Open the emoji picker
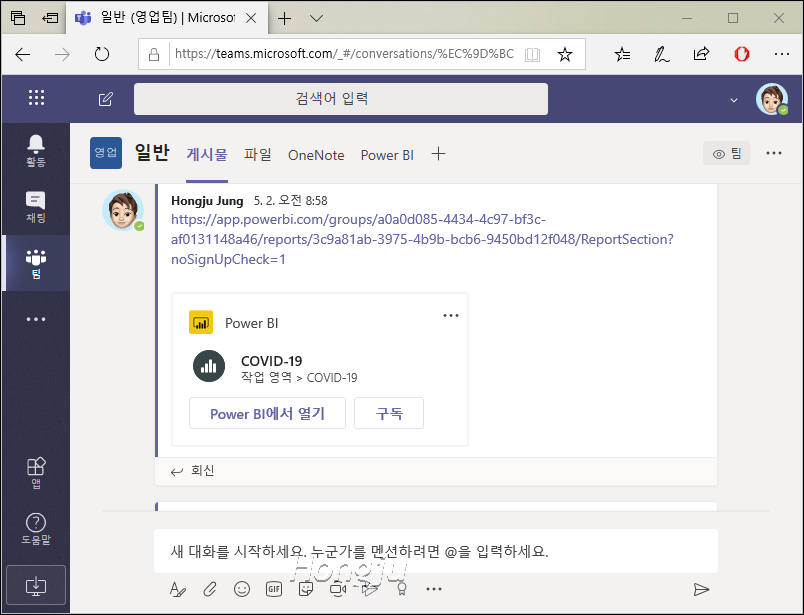Viewport: 804px width, 615px height. coord(242,589)
